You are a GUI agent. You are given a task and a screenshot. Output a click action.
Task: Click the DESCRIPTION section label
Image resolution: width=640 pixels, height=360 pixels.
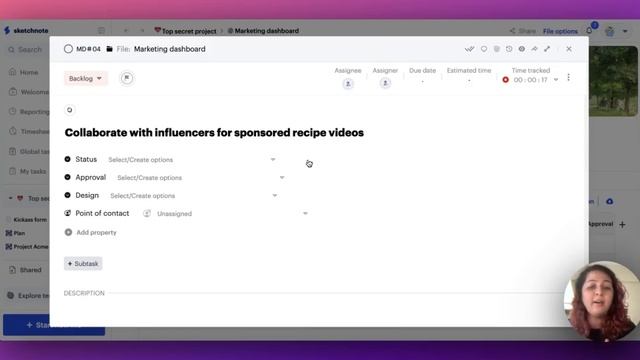[84, 293]
